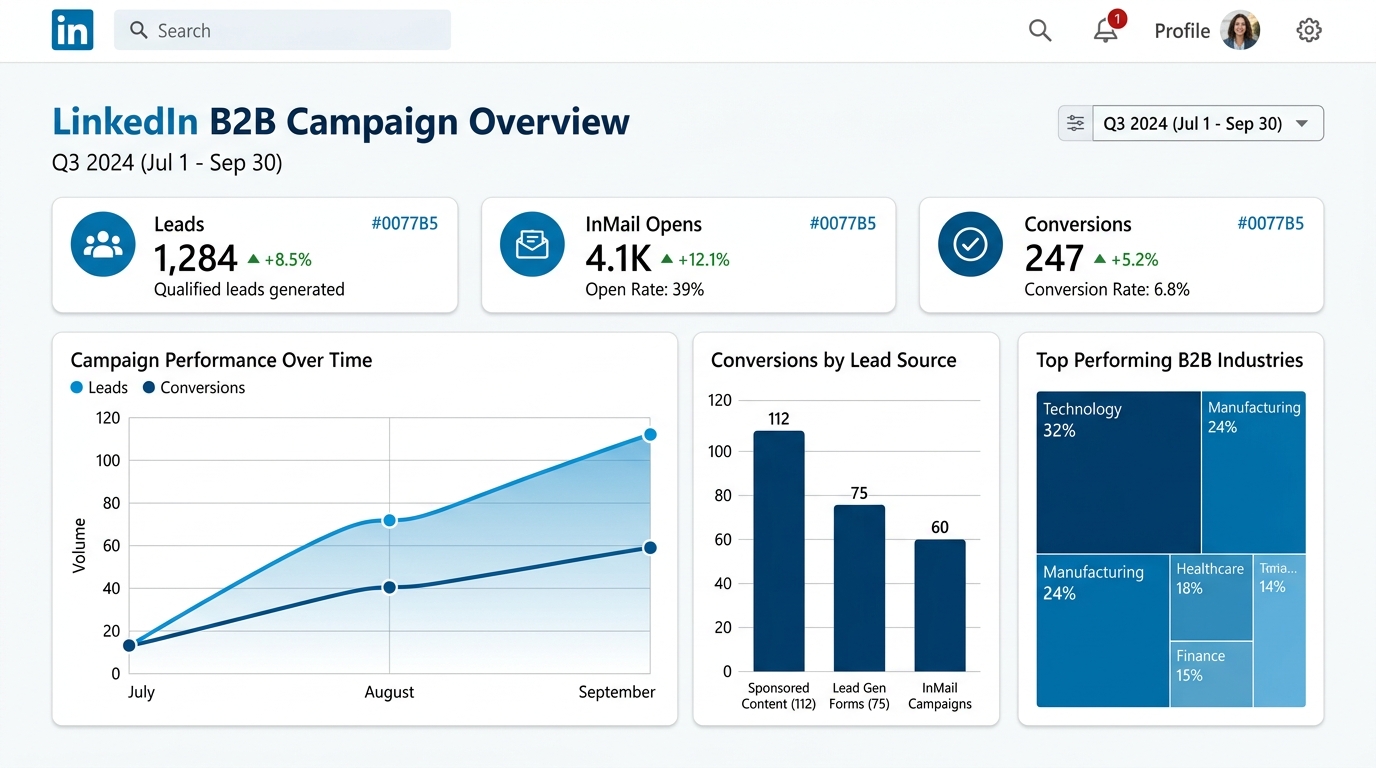Toggle the Conversions legend item

194,388
